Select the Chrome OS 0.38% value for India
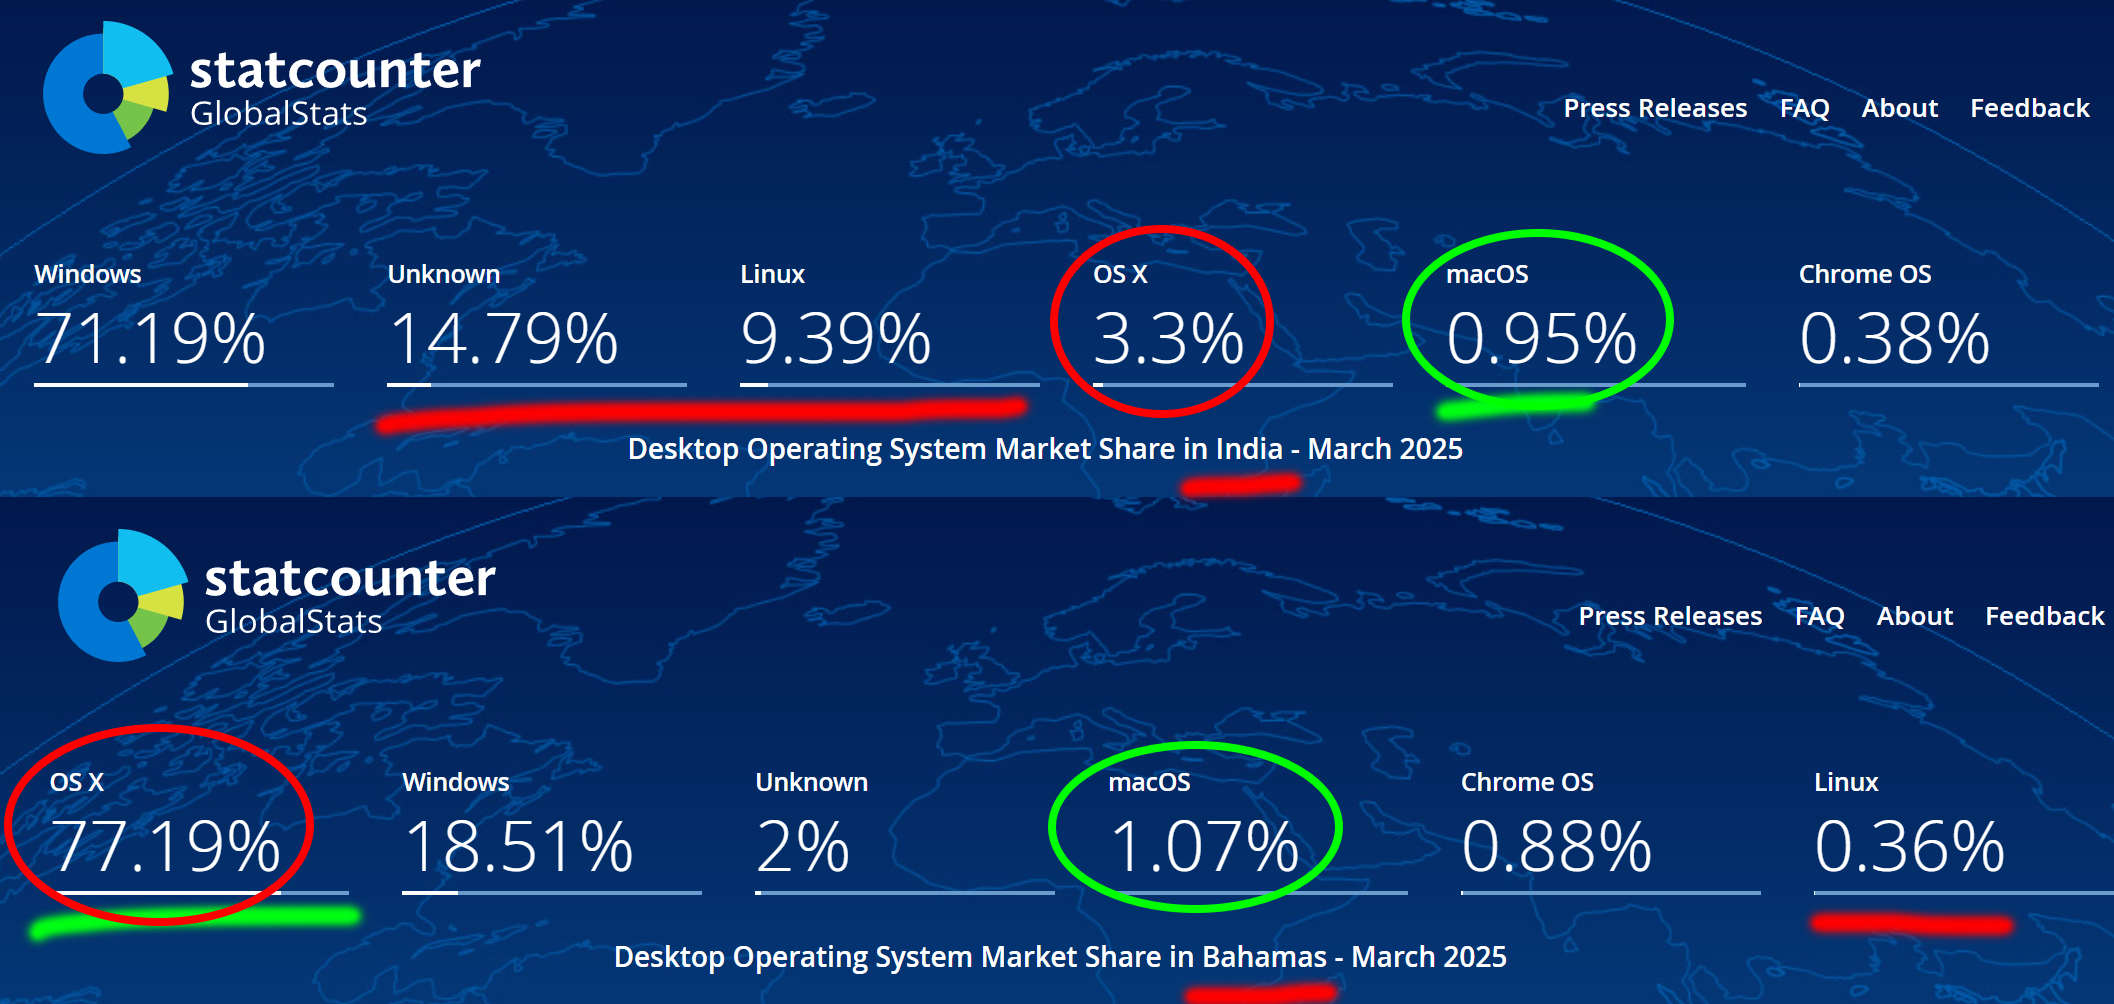The width and height of the screenshot is (2114, 1004). pyautogui.click(x=1894, y=338)
